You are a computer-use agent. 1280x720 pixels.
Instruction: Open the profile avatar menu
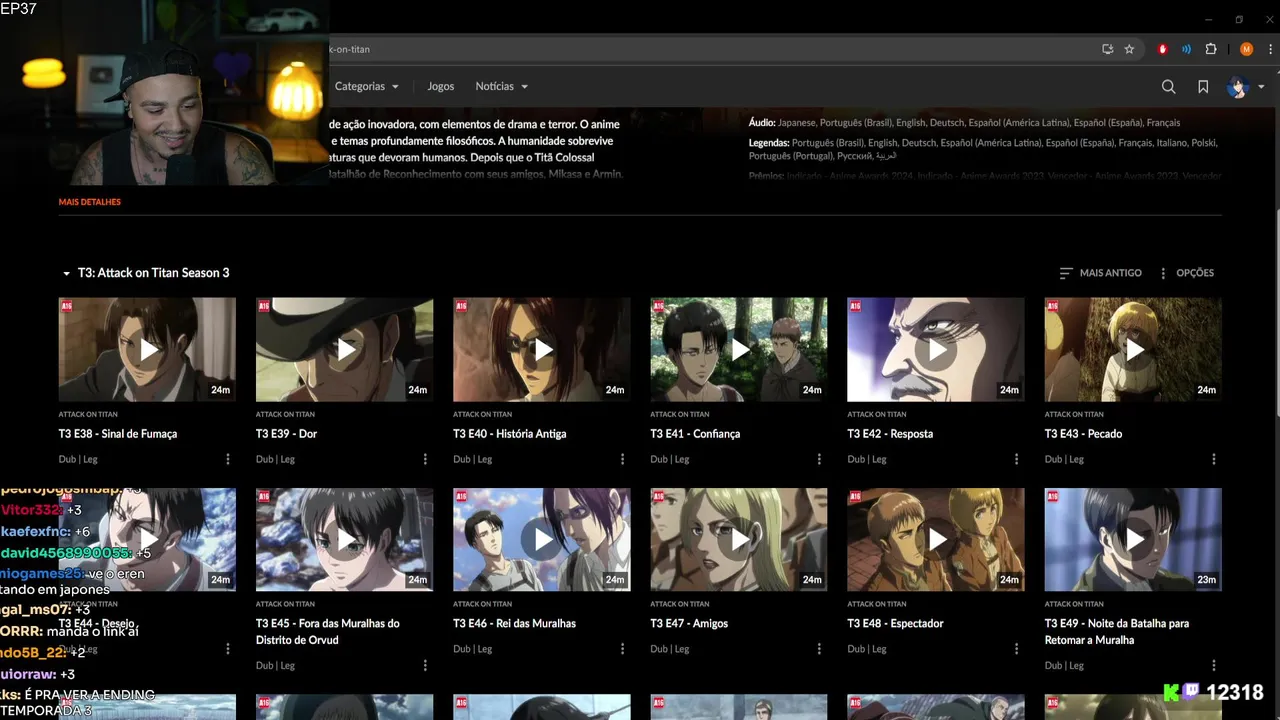click(1238, 87)
